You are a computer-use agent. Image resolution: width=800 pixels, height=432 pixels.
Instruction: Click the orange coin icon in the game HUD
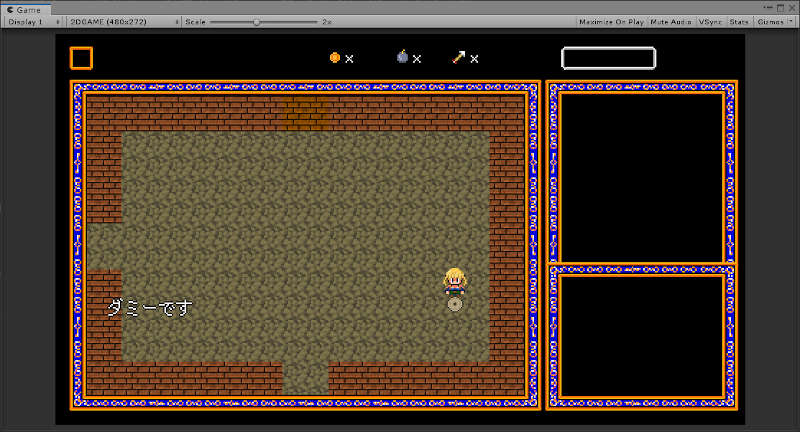tap(335, 58)
